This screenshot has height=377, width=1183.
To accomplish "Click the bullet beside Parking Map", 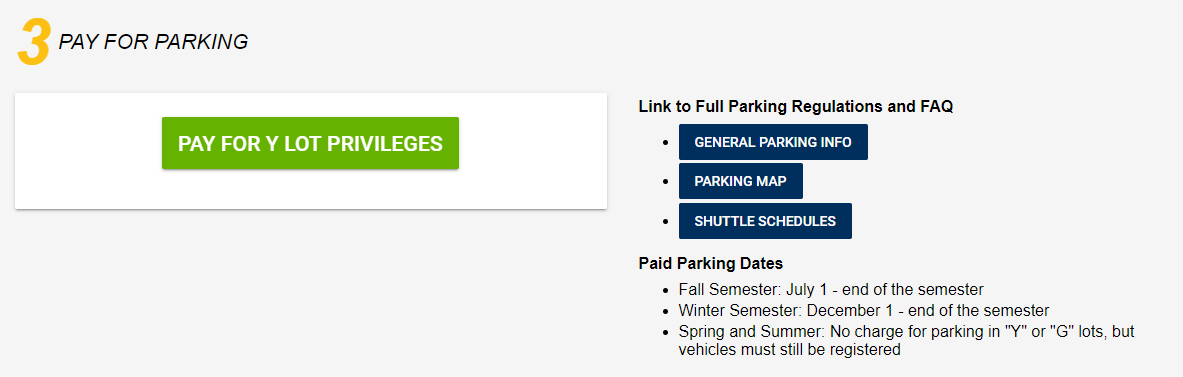I will click(x=665, y=182).
